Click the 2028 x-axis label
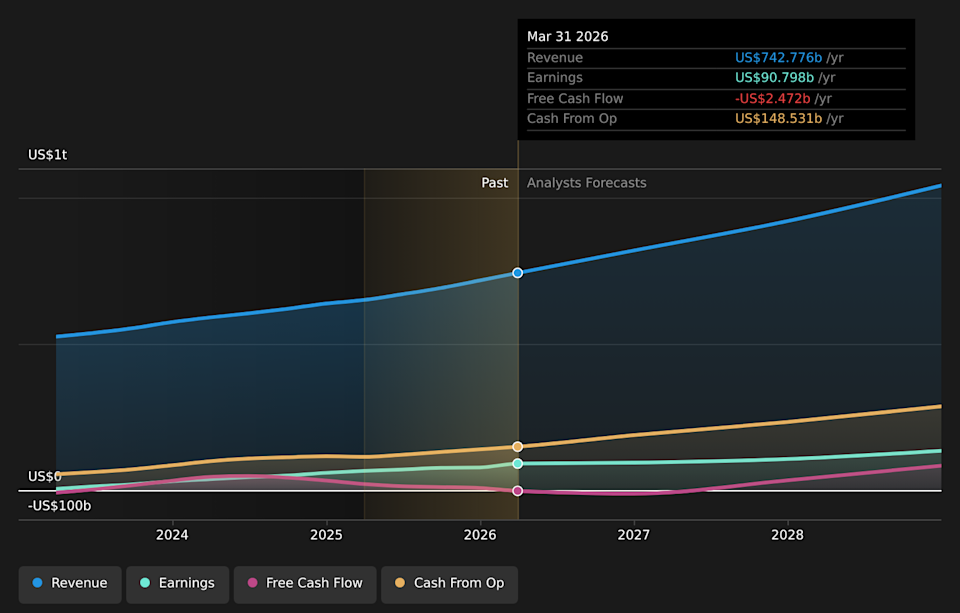Screen dimensions: 960x613 tap(787, 535)
